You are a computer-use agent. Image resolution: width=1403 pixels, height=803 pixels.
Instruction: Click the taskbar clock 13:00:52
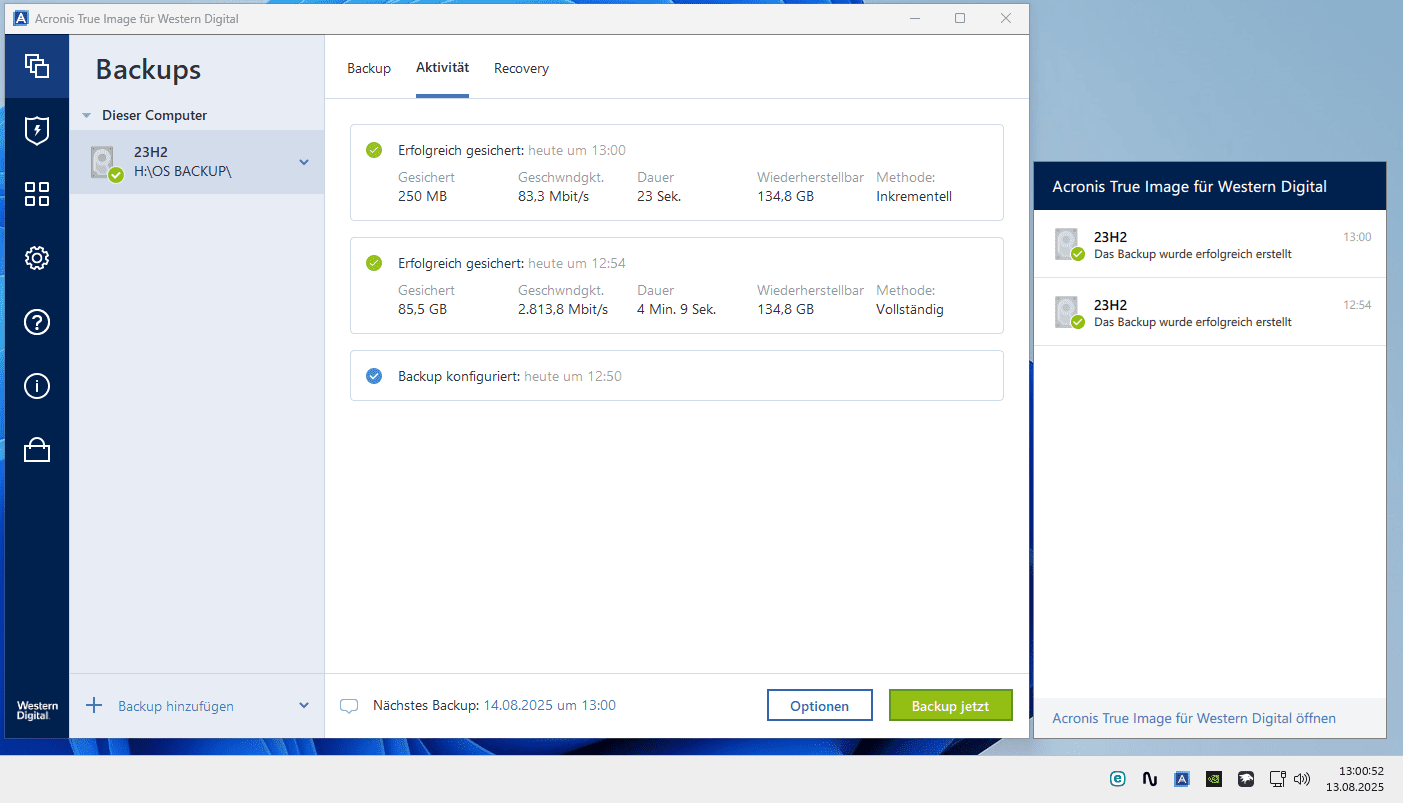1360,771
